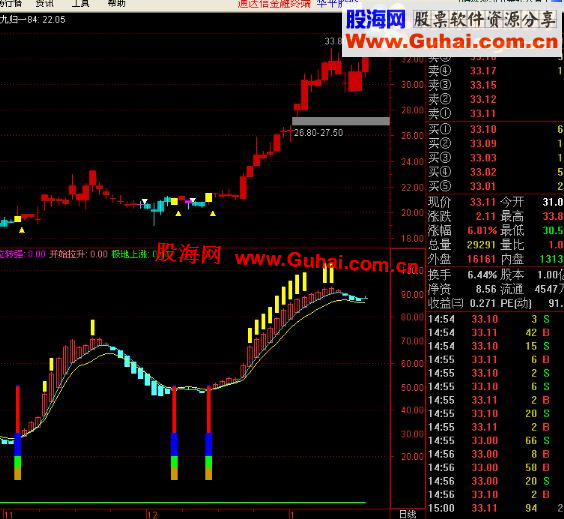Screen dimensions: 564x519
Task: Click the 12 month marker on time axis
Action: point(152,515)
